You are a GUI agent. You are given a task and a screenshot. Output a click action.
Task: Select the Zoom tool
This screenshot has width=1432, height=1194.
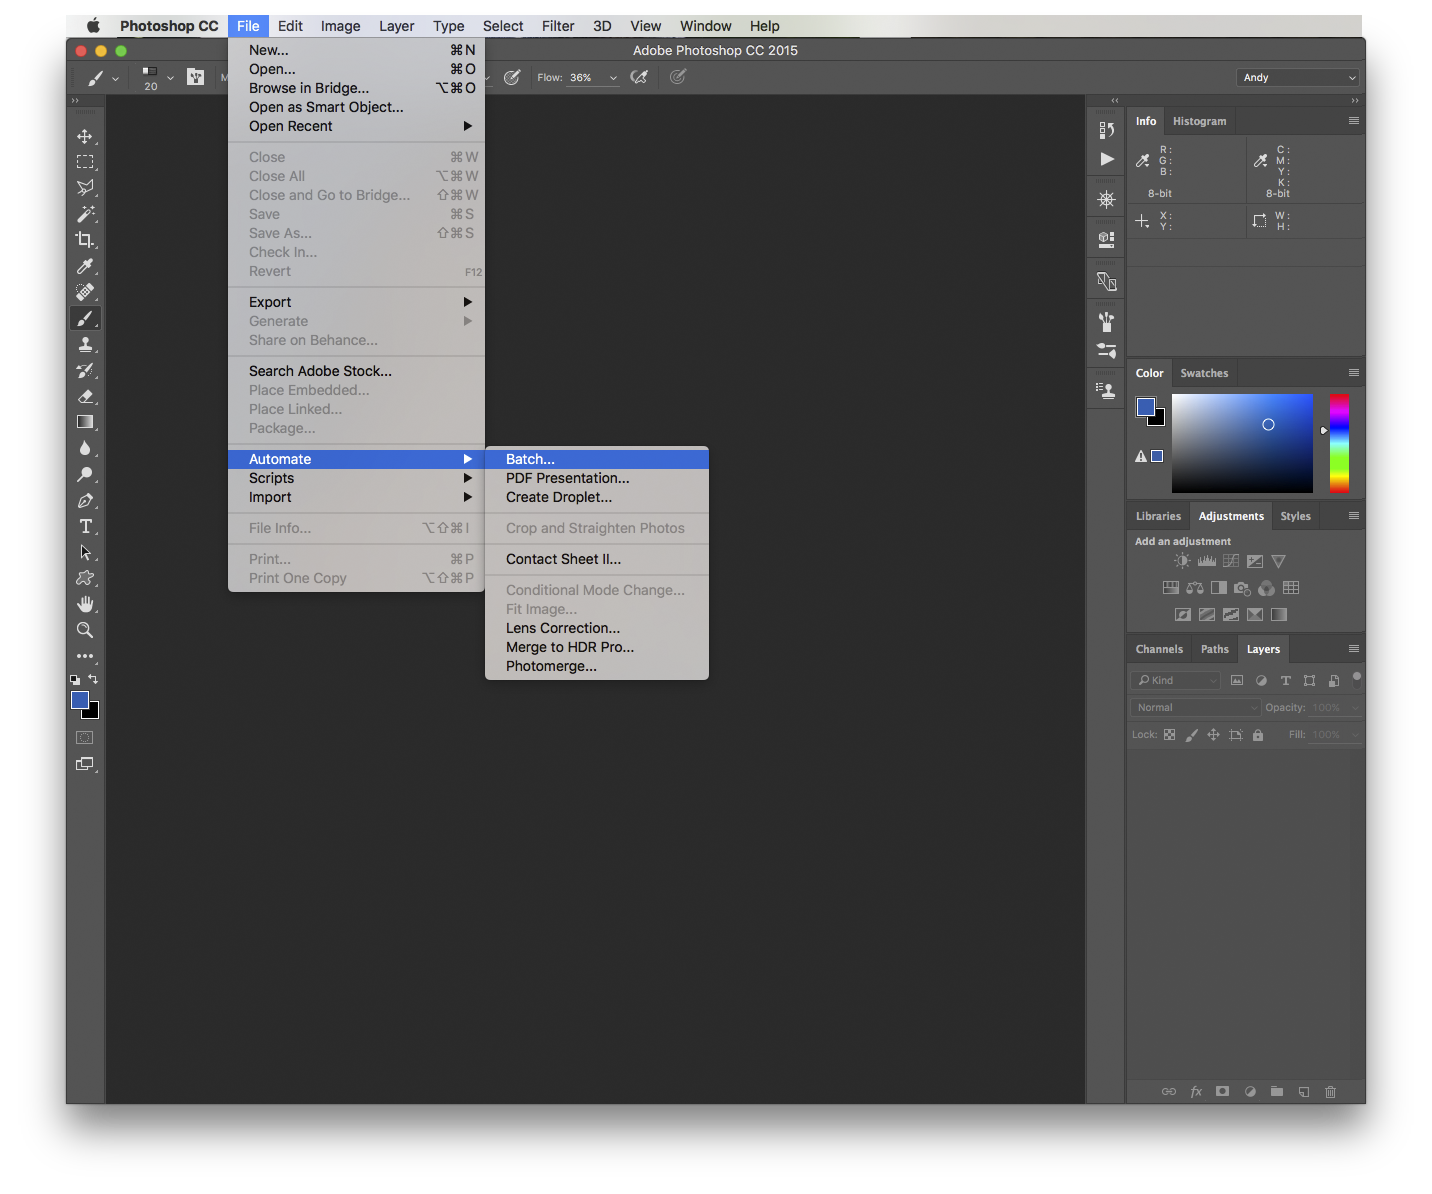point(85,630)
